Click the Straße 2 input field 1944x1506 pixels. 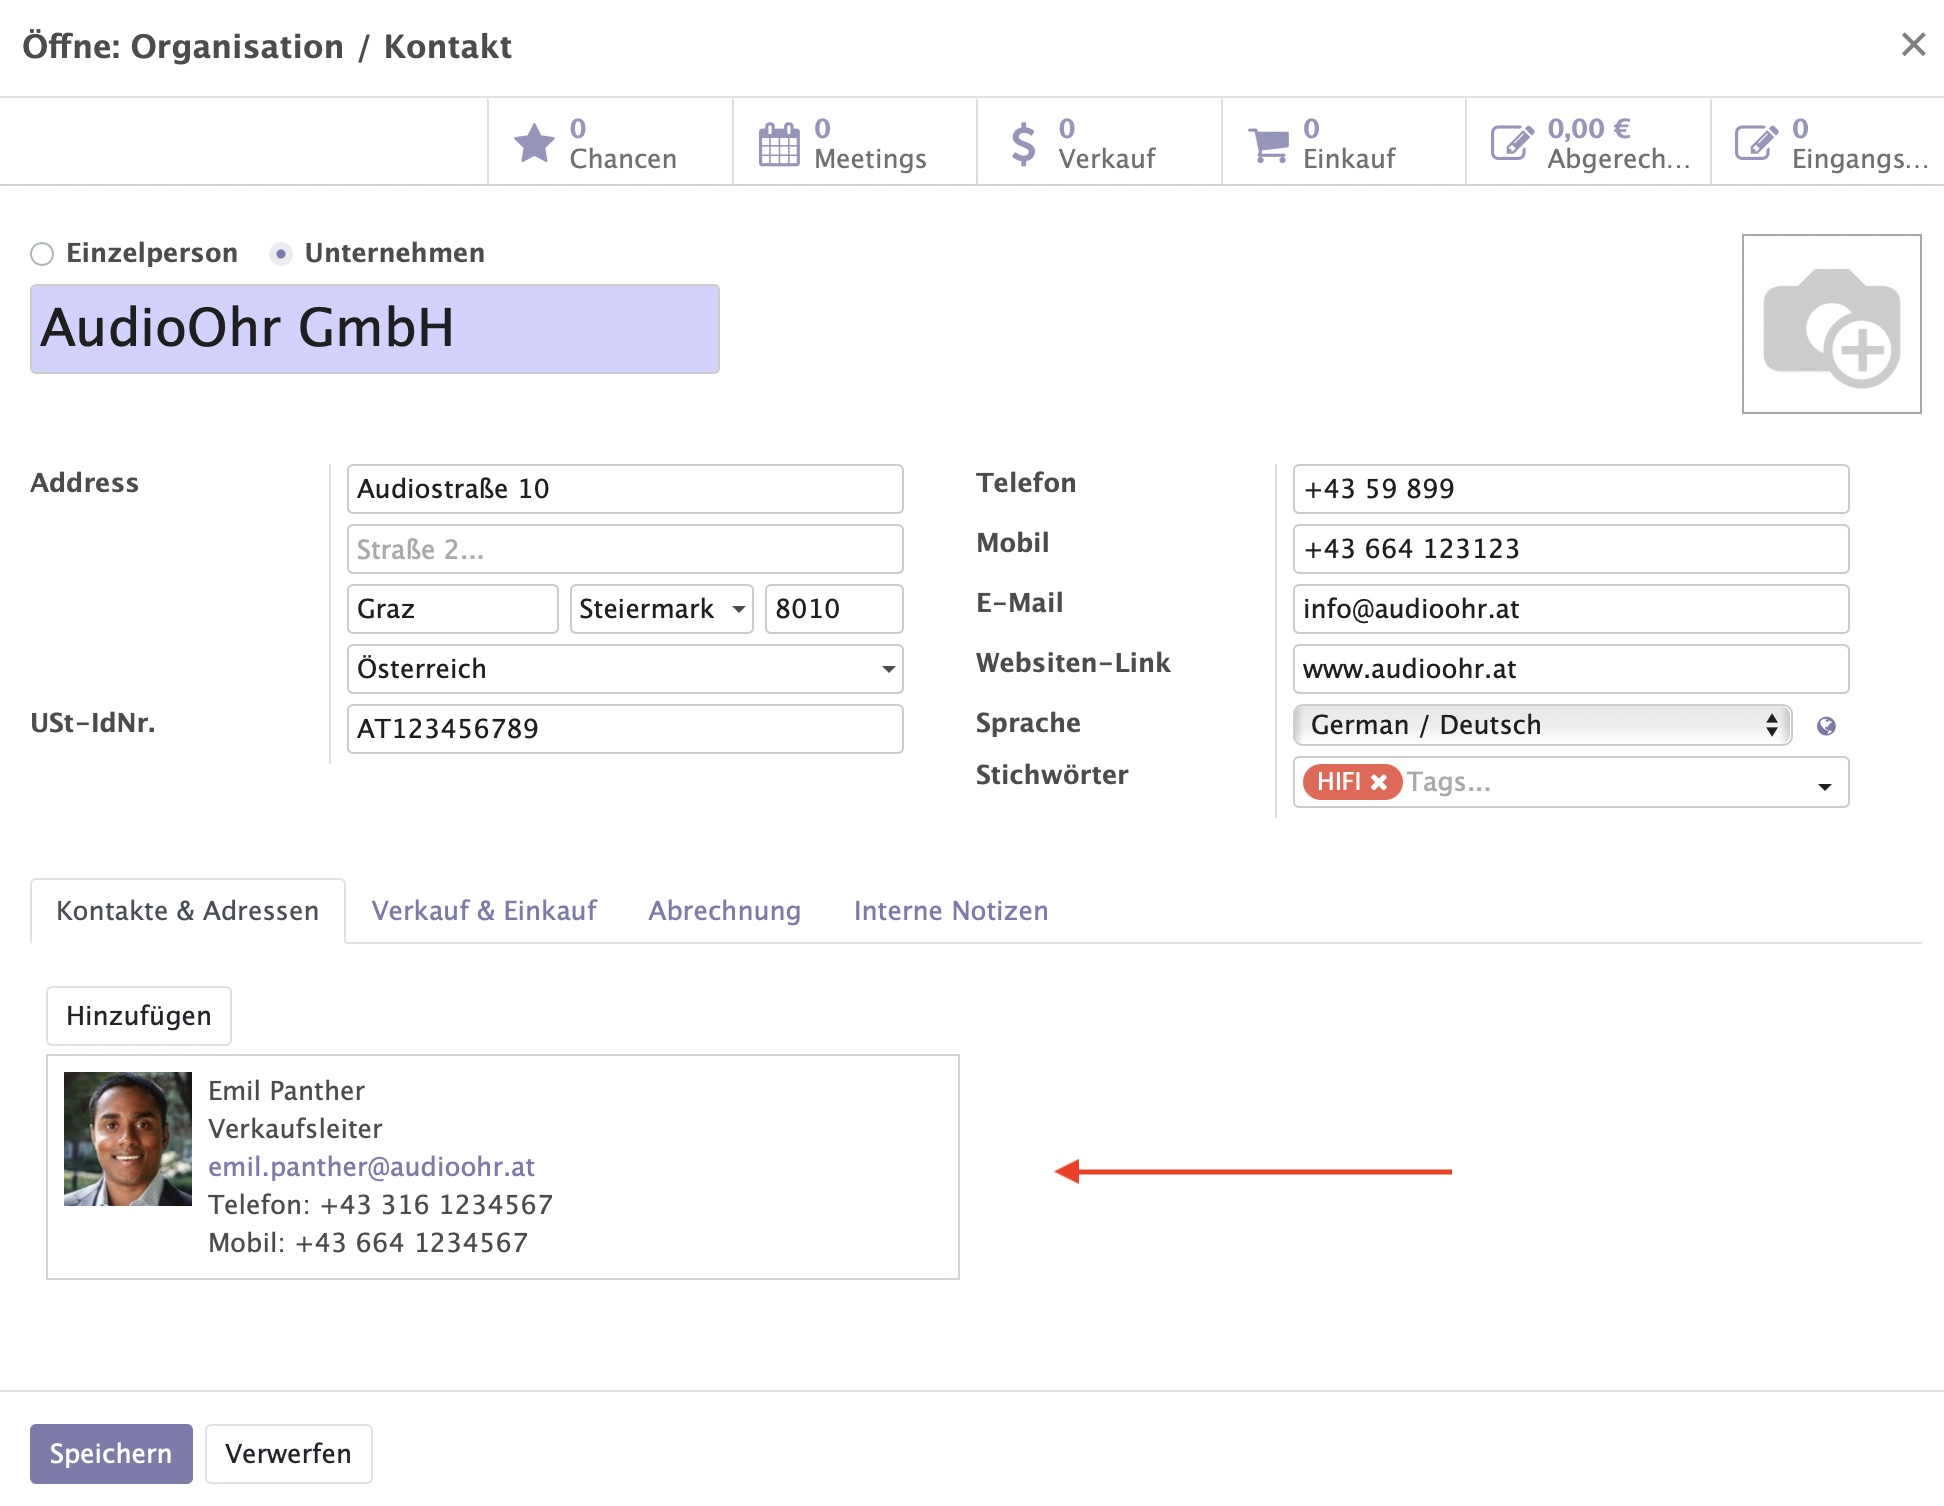(x=625, y=549)
